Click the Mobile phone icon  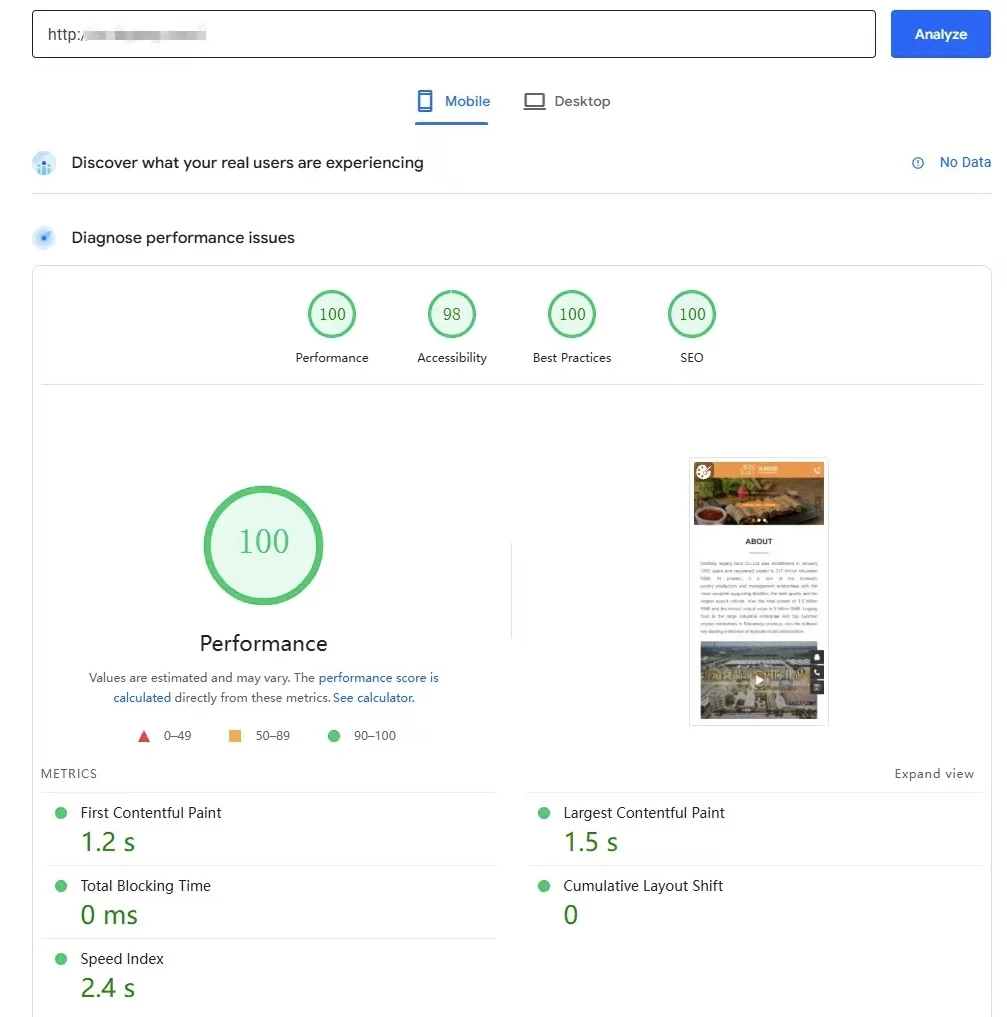pyautogui.click(x=425, y=101)
